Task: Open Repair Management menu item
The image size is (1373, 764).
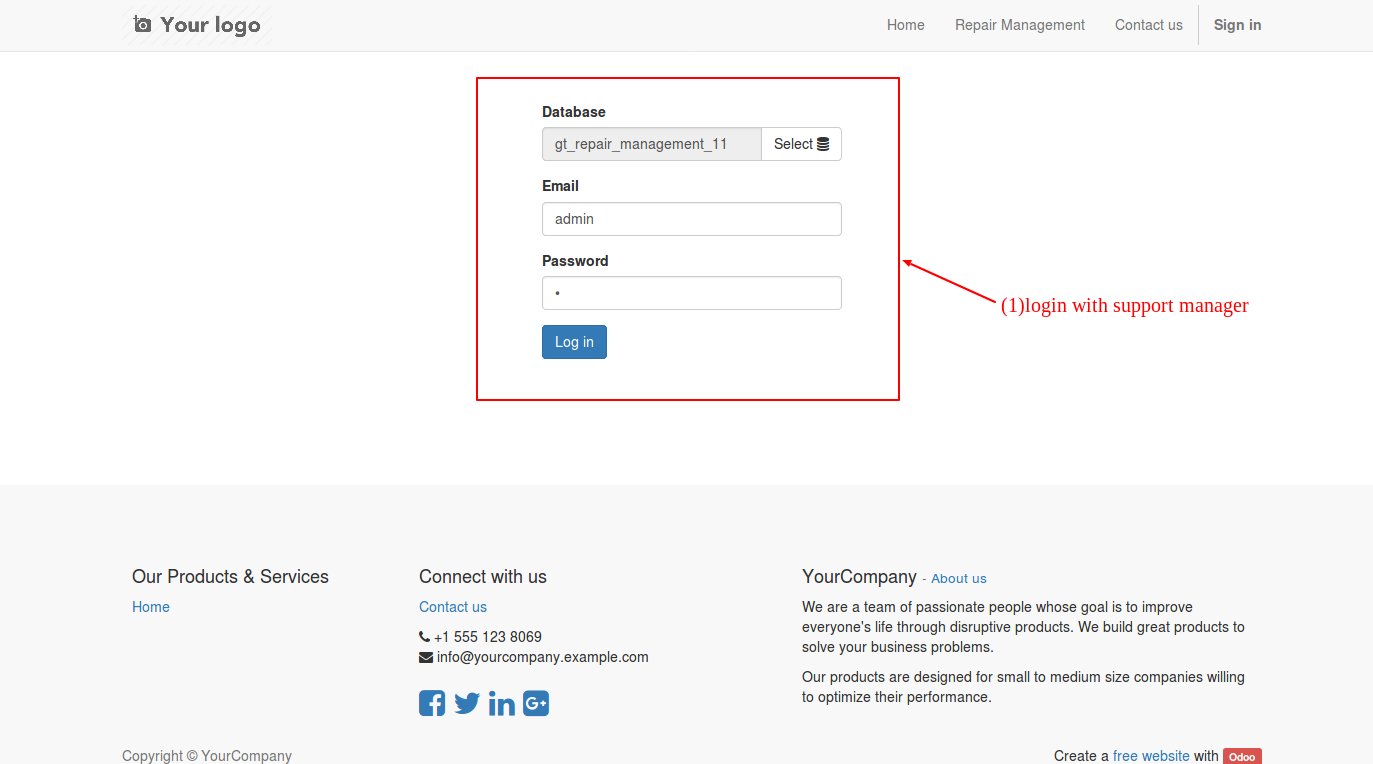Action: pyautogui.click(x=1020, y=25)
